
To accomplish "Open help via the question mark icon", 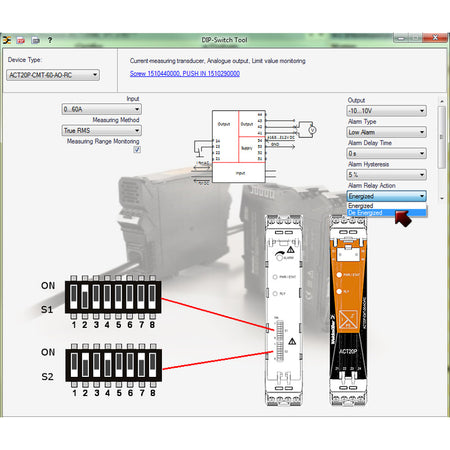I will click(50, 40).
